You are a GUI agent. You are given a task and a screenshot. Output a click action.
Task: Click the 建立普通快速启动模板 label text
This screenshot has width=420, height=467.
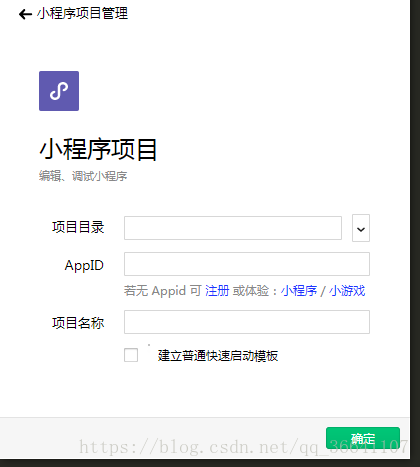pos(218,356)
